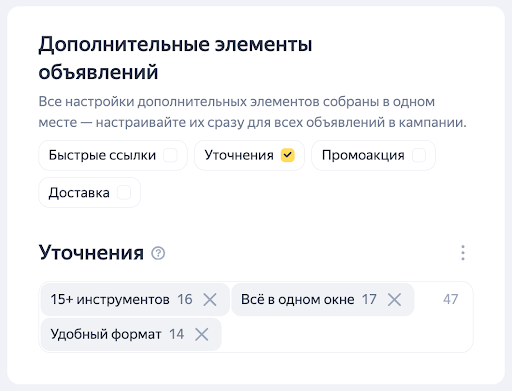Open the three-dot menu for Уточнения
Screen dimensions: 512x391
[463, 253]
